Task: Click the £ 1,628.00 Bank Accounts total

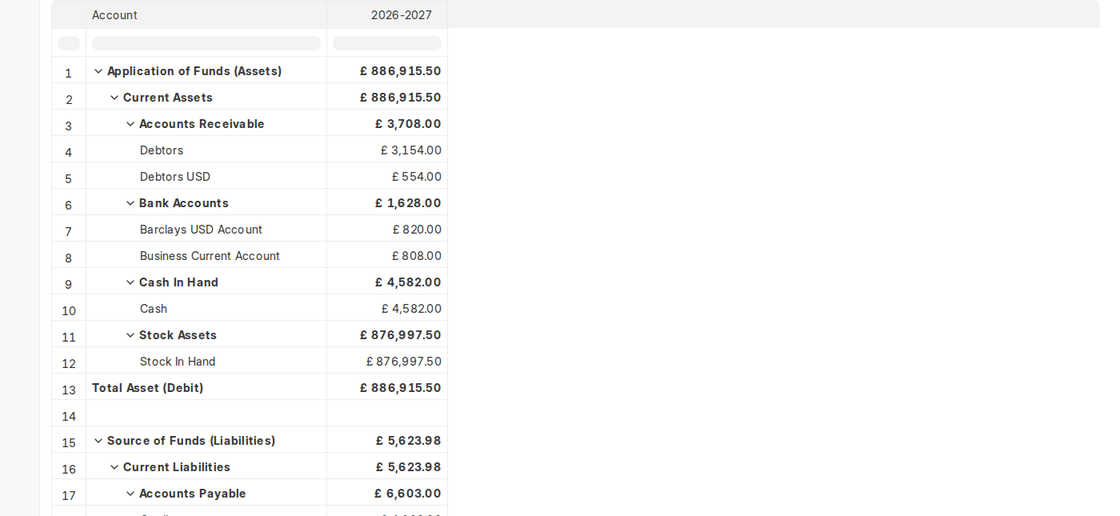Action: [408, 203]
